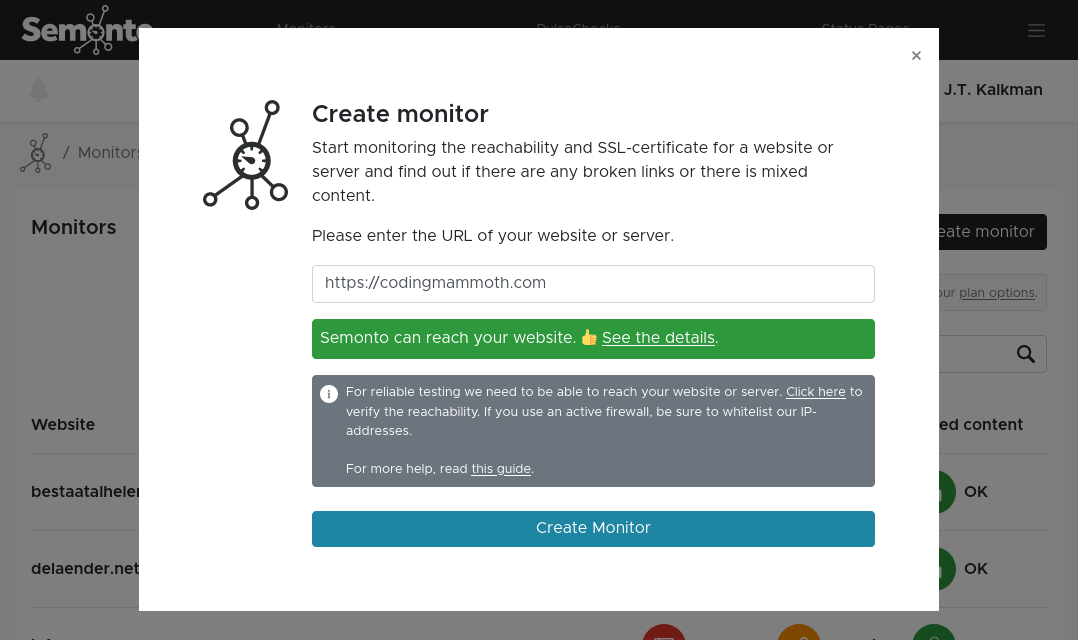This screenshot has width=1078, height=640.
Task: Follow the "Click here" reachability link
Action: click(815, 392)
